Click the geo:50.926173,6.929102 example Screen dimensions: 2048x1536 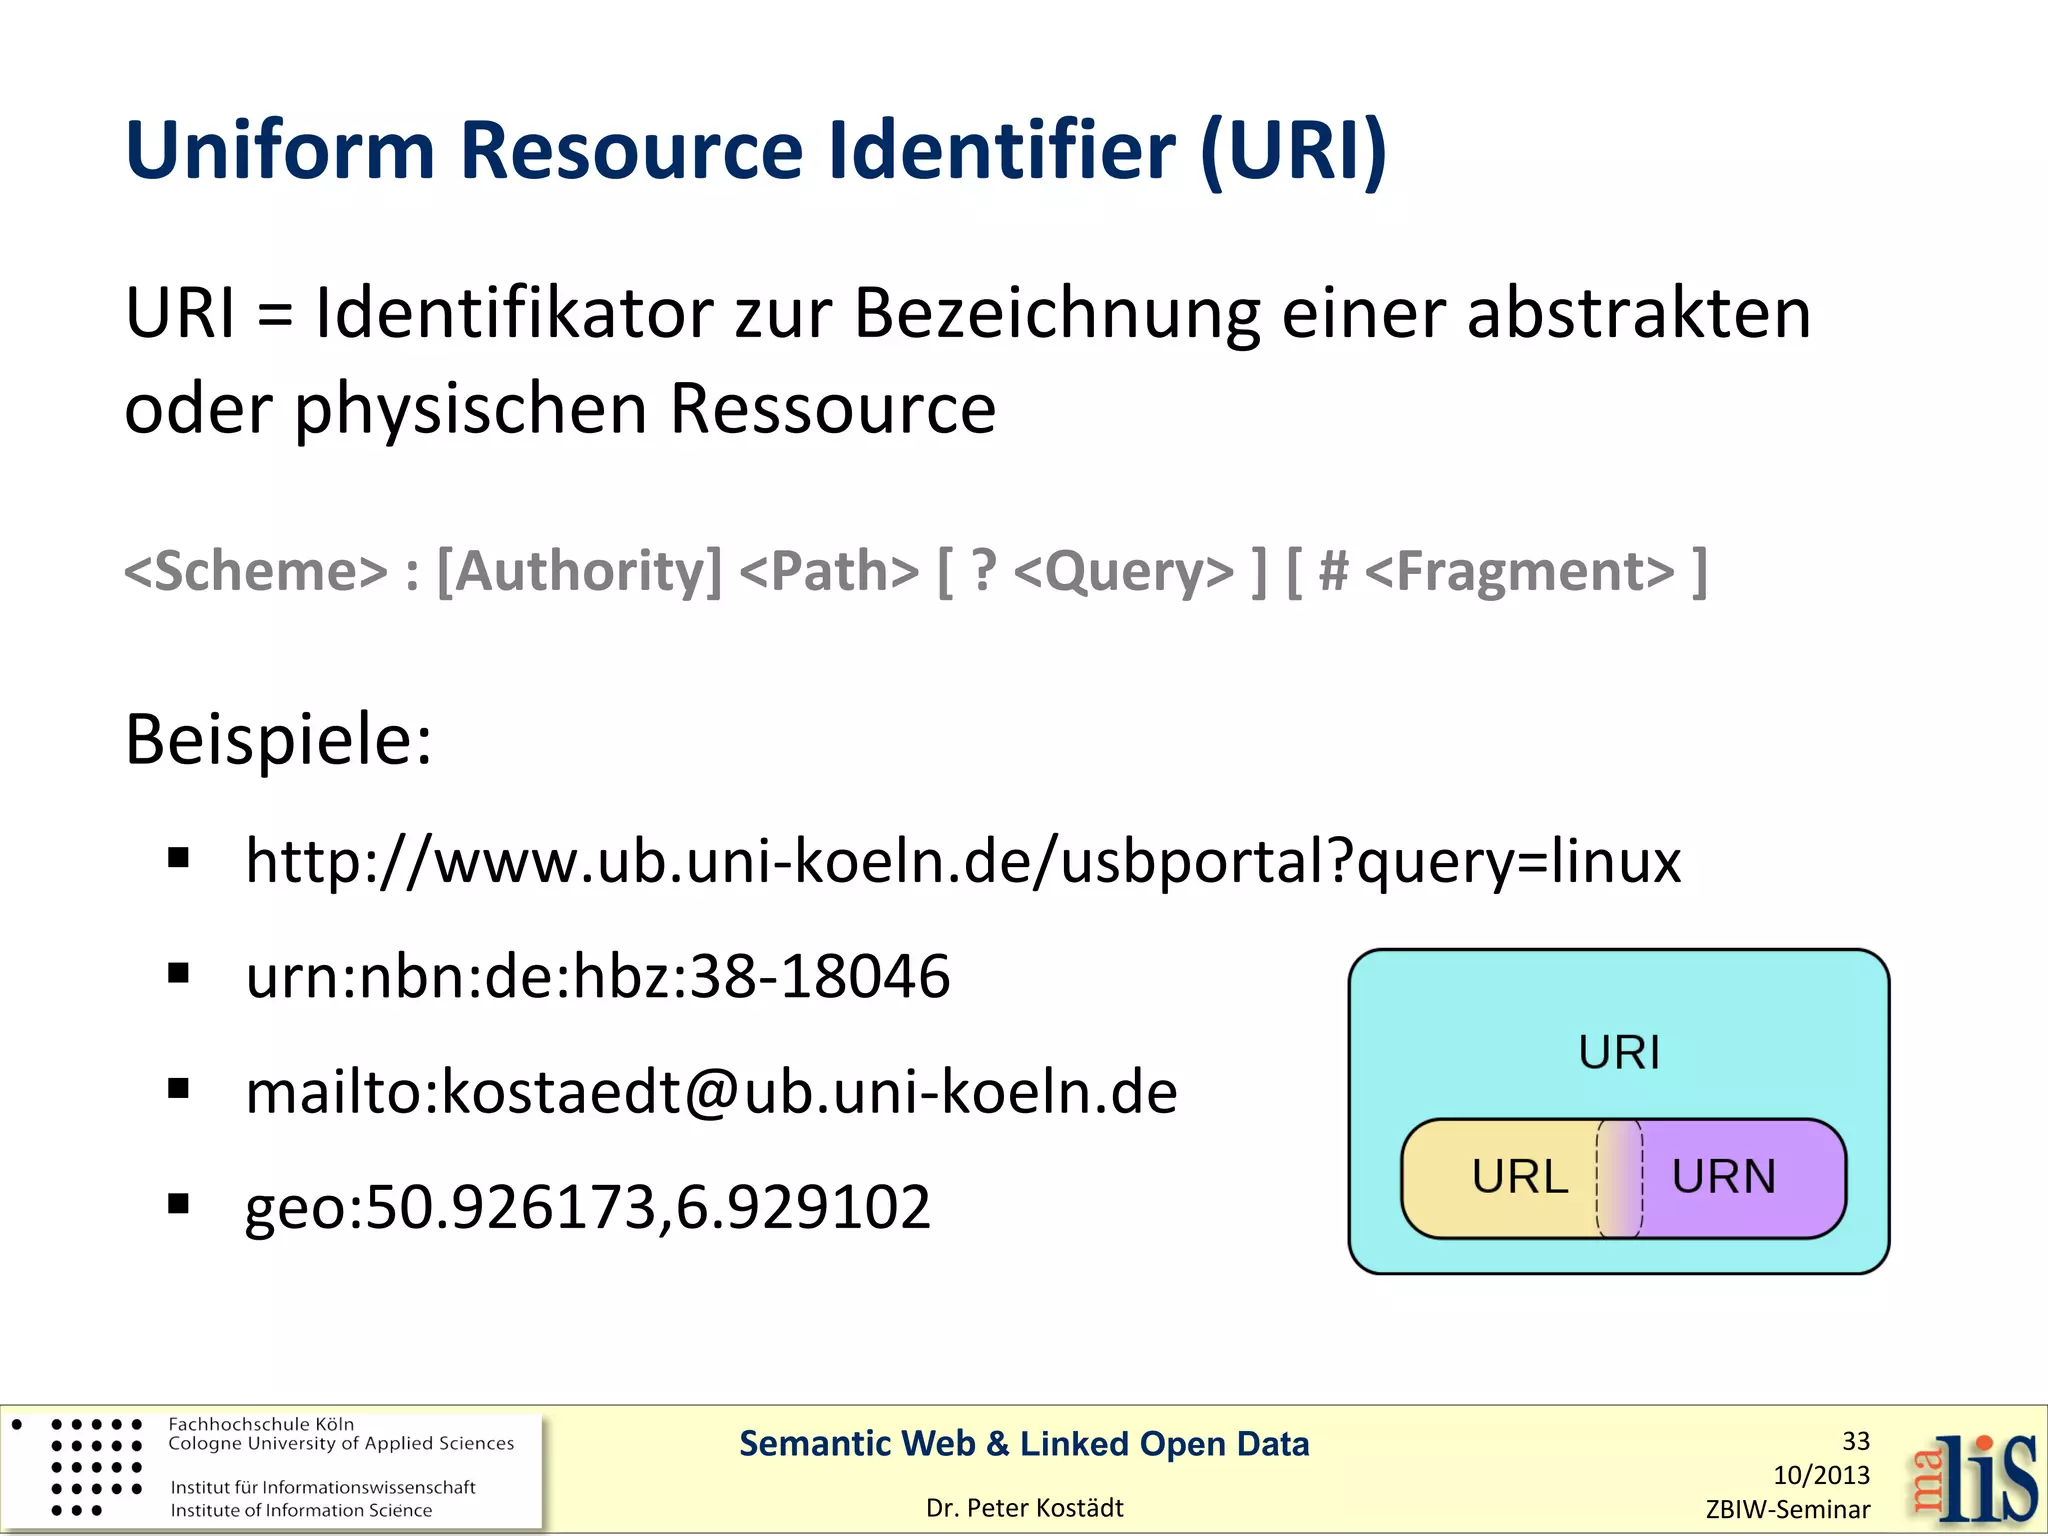(588, 1206)
